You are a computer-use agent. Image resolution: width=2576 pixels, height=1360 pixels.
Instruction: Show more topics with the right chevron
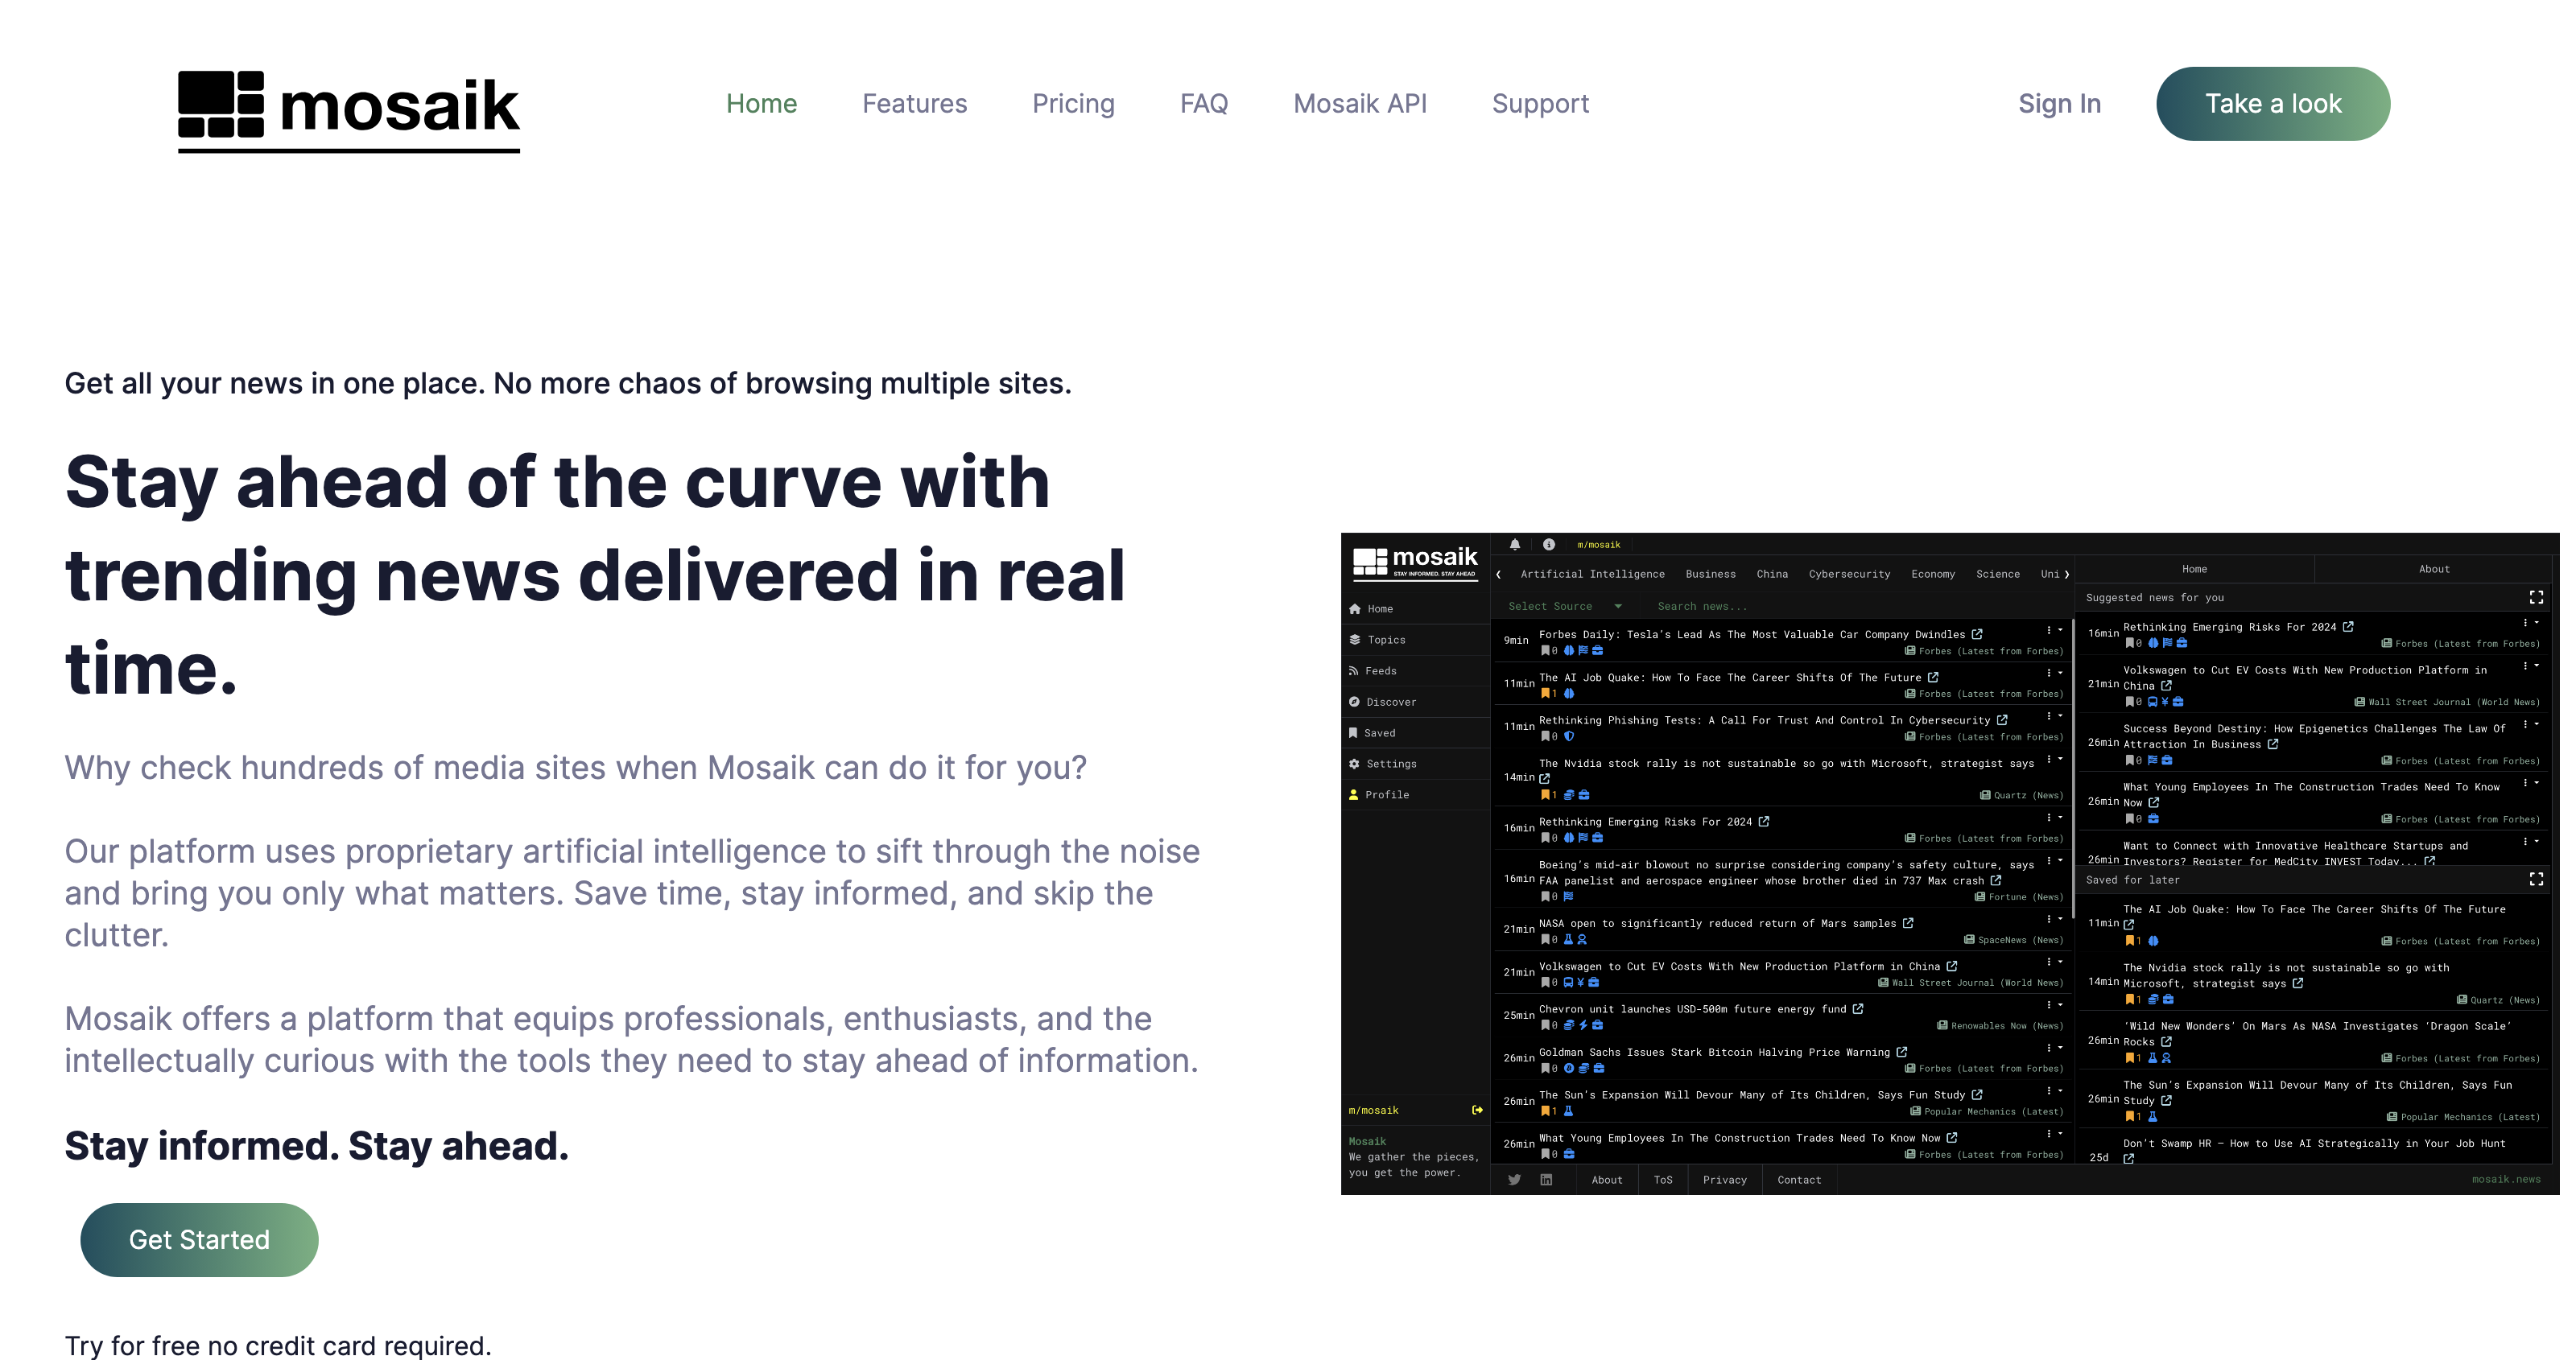[x=2067, y=575]
